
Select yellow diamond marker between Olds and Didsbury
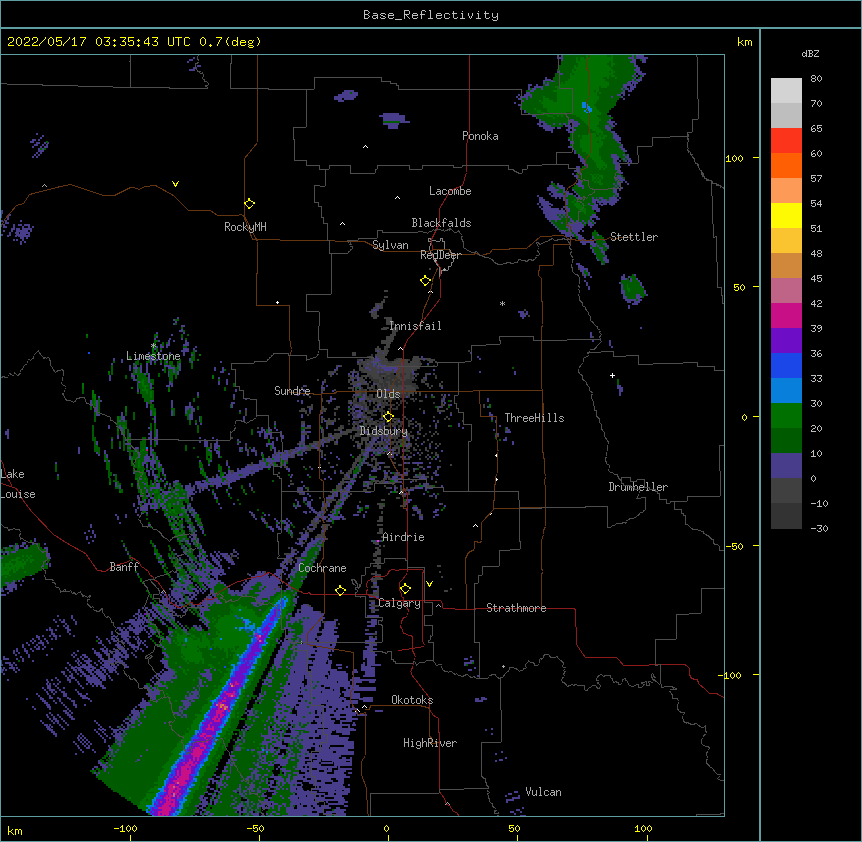388,416
